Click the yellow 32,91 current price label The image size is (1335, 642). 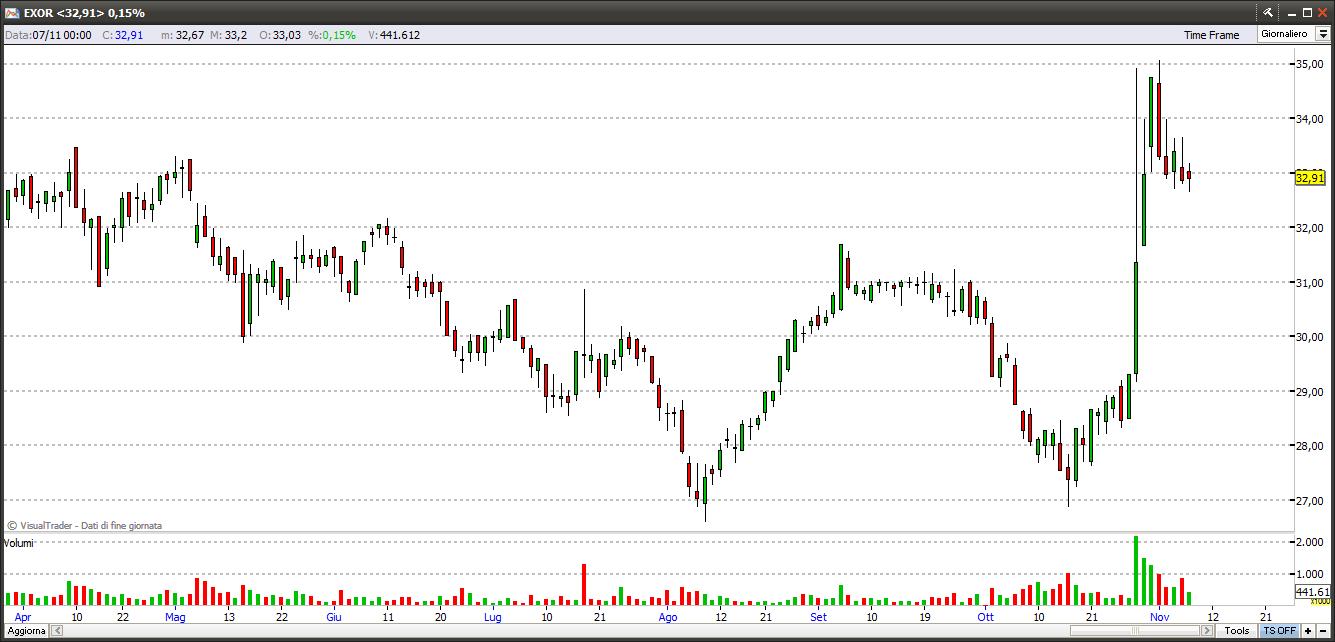coord(1310,178)
